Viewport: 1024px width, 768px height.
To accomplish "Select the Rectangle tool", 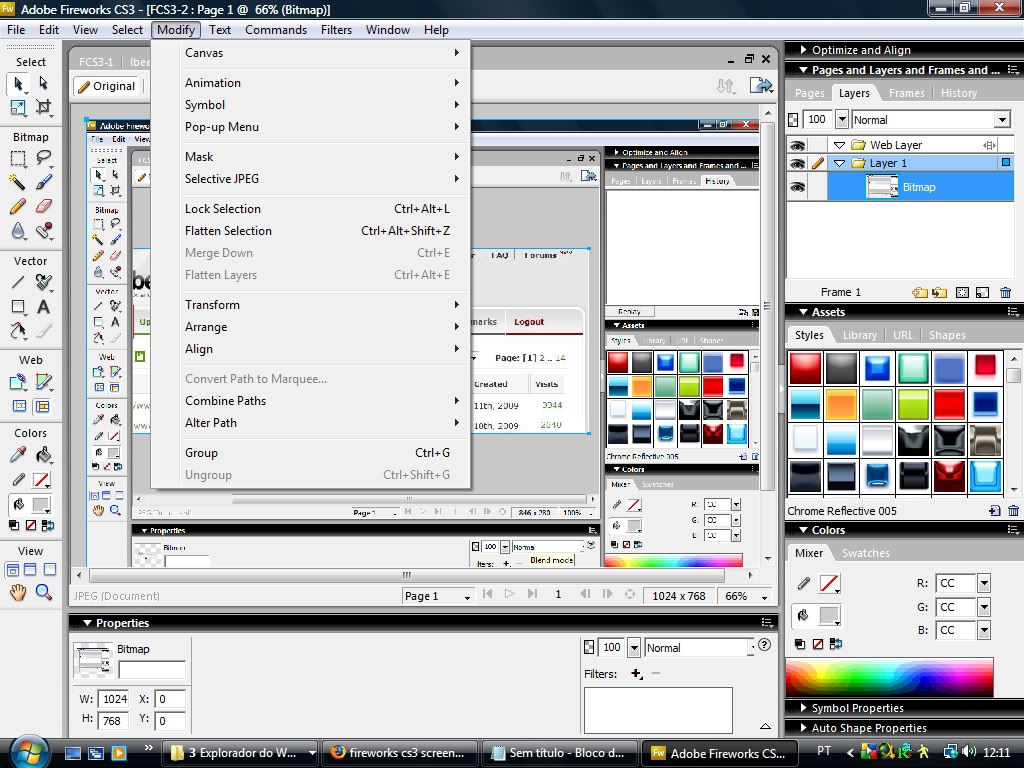I will (18, 307).
